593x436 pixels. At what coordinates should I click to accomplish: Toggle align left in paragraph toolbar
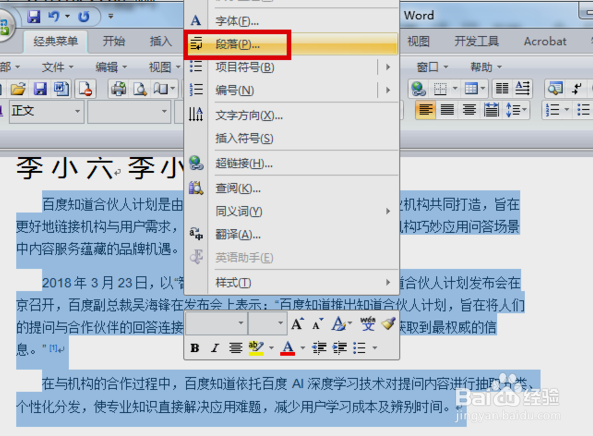pyautogui.click(x=426, y=110)
